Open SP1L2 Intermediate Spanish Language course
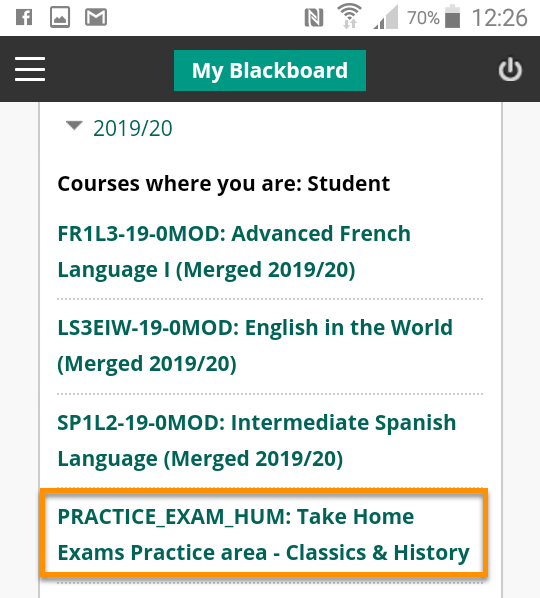The height and width of the screenshot is (598, 540). click(257, 440)
